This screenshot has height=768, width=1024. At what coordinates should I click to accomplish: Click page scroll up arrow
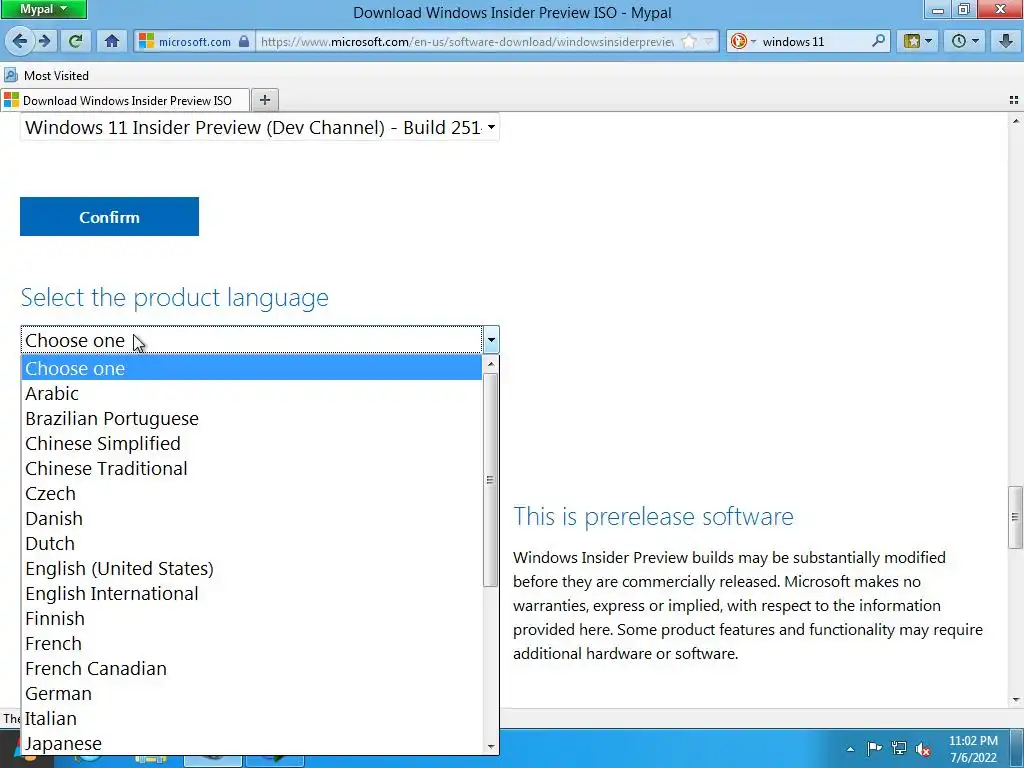(1016, 121)
